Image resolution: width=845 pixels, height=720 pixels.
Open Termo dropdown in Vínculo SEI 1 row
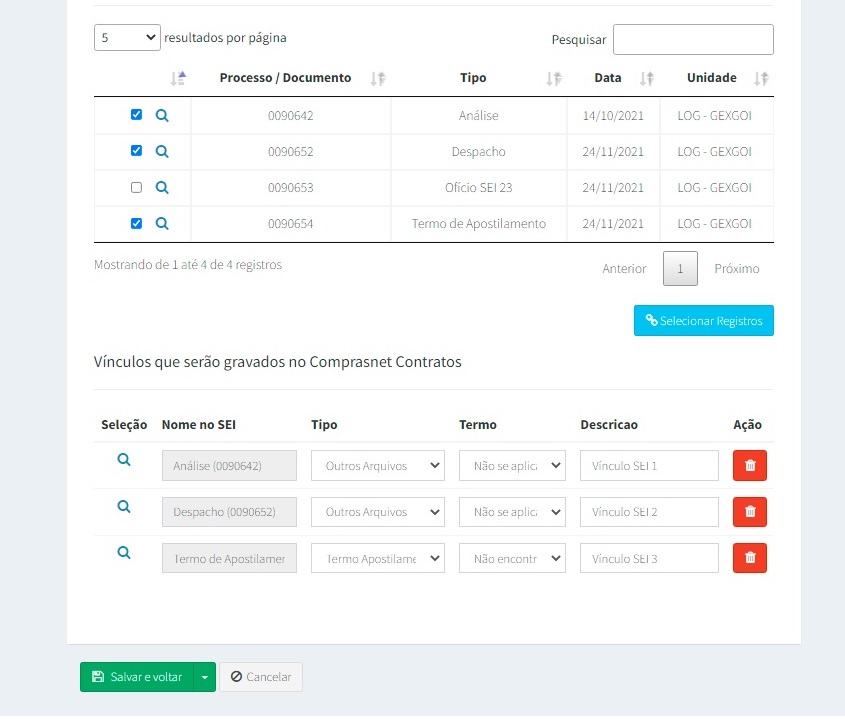coord(512,466)
